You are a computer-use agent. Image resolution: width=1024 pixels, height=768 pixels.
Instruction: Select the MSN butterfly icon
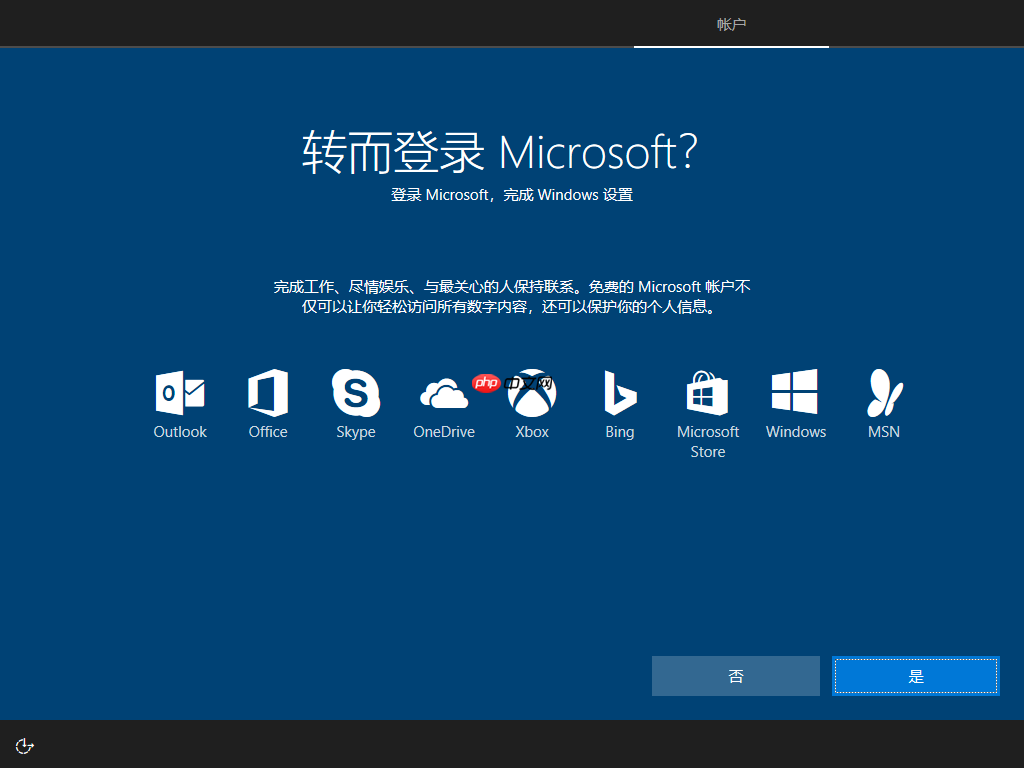point(883,392)
